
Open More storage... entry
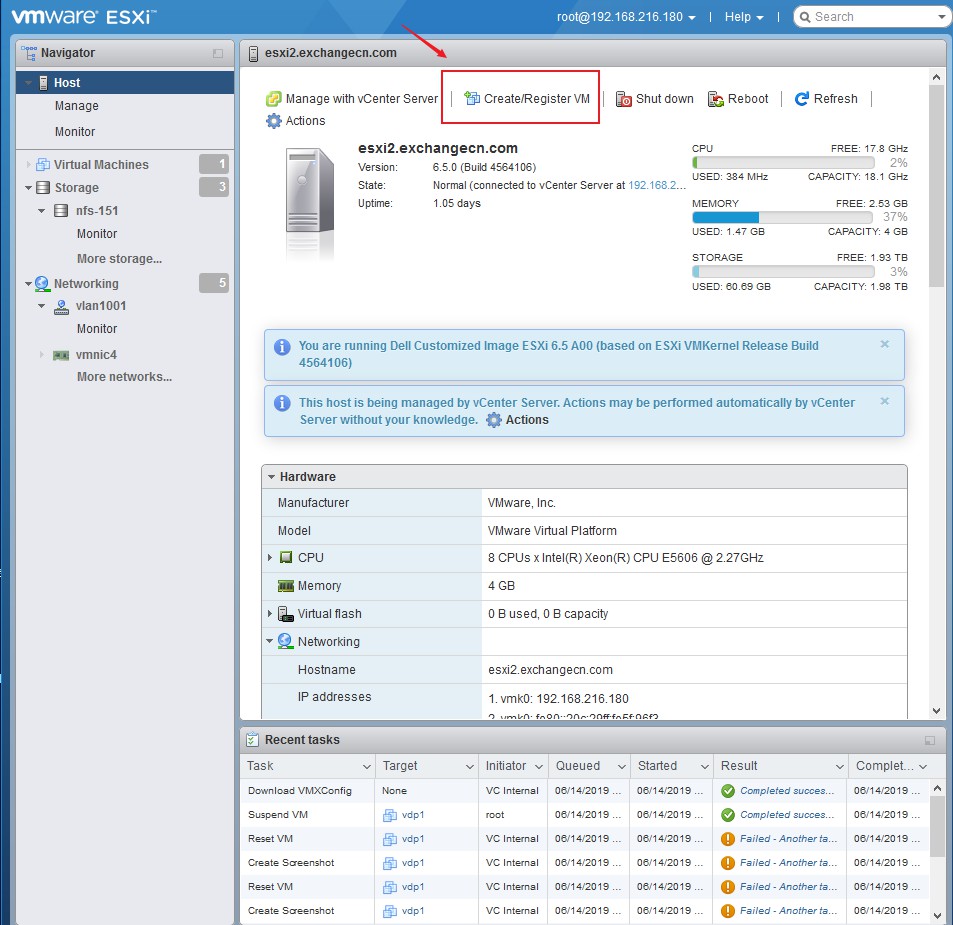pos(119,259)
